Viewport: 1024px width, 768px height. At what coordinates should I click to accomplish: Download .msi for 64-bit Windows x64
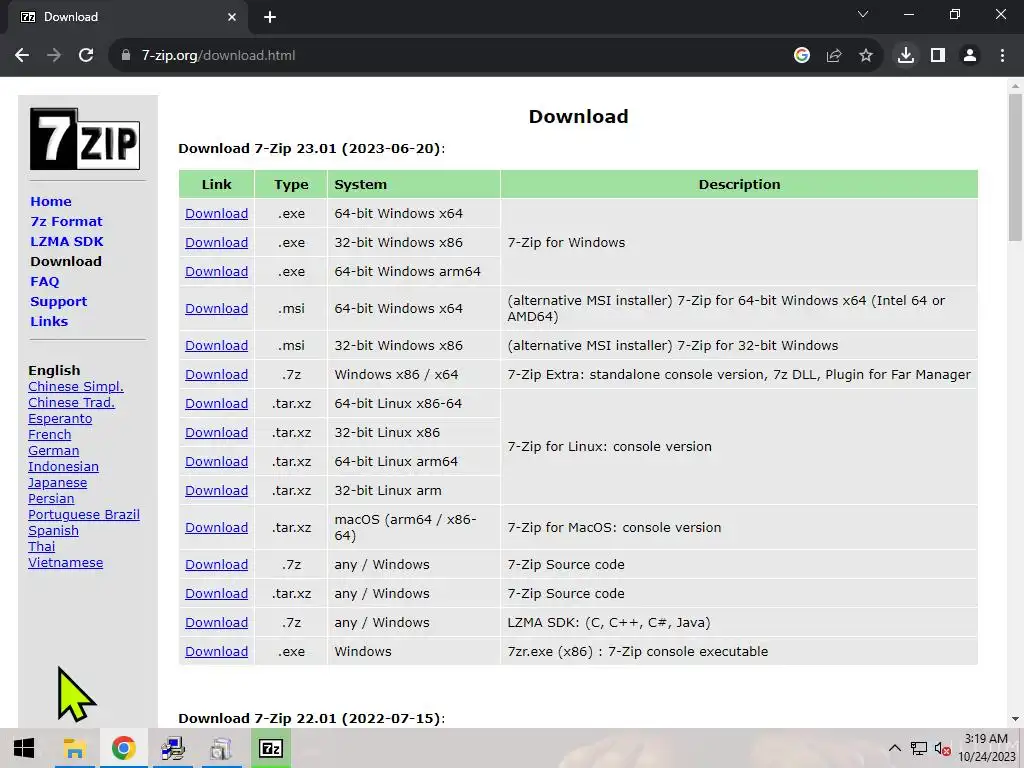216,308
